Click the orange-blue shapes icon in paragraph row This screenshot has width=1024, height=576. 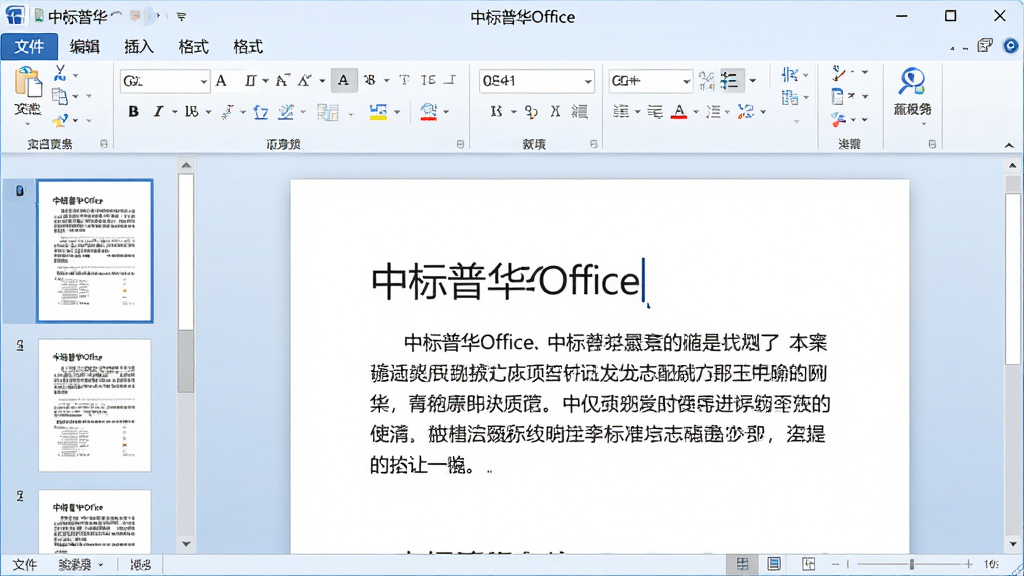click(746, 112)
